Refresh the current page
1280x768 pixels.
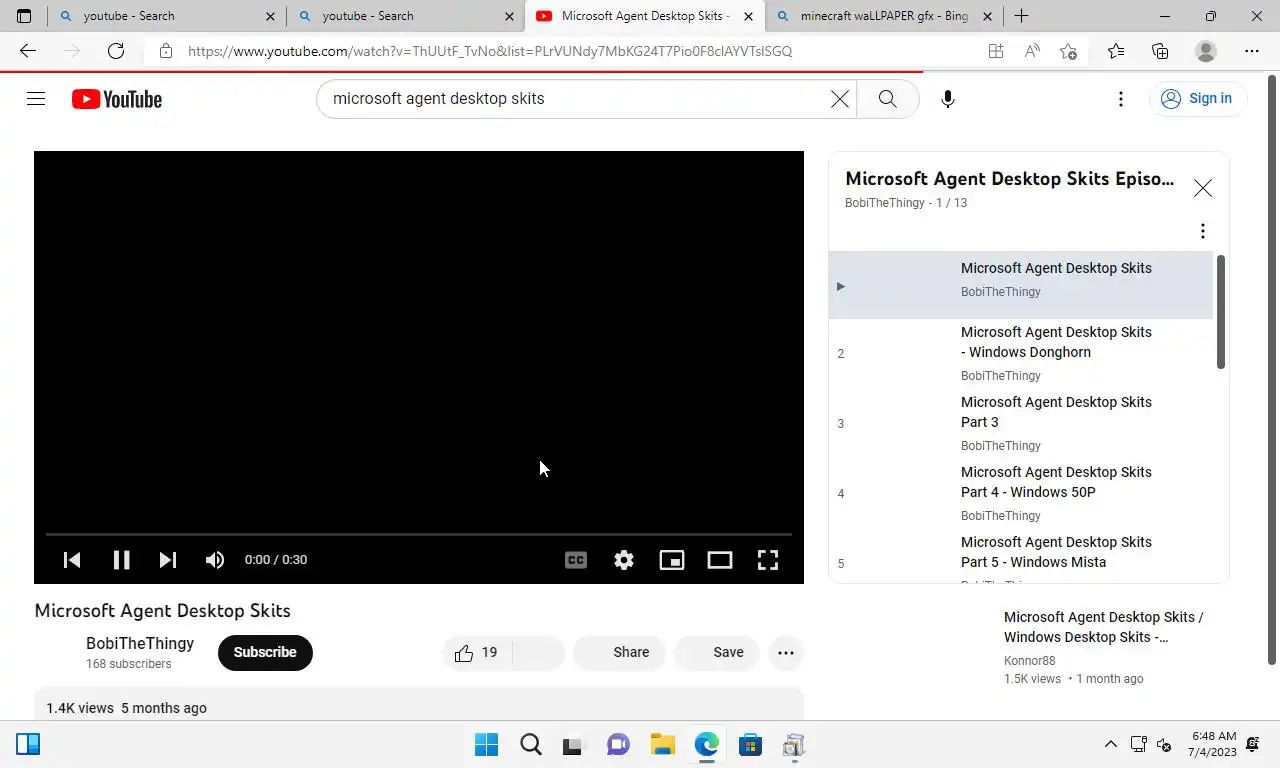[x=116, y=51]
